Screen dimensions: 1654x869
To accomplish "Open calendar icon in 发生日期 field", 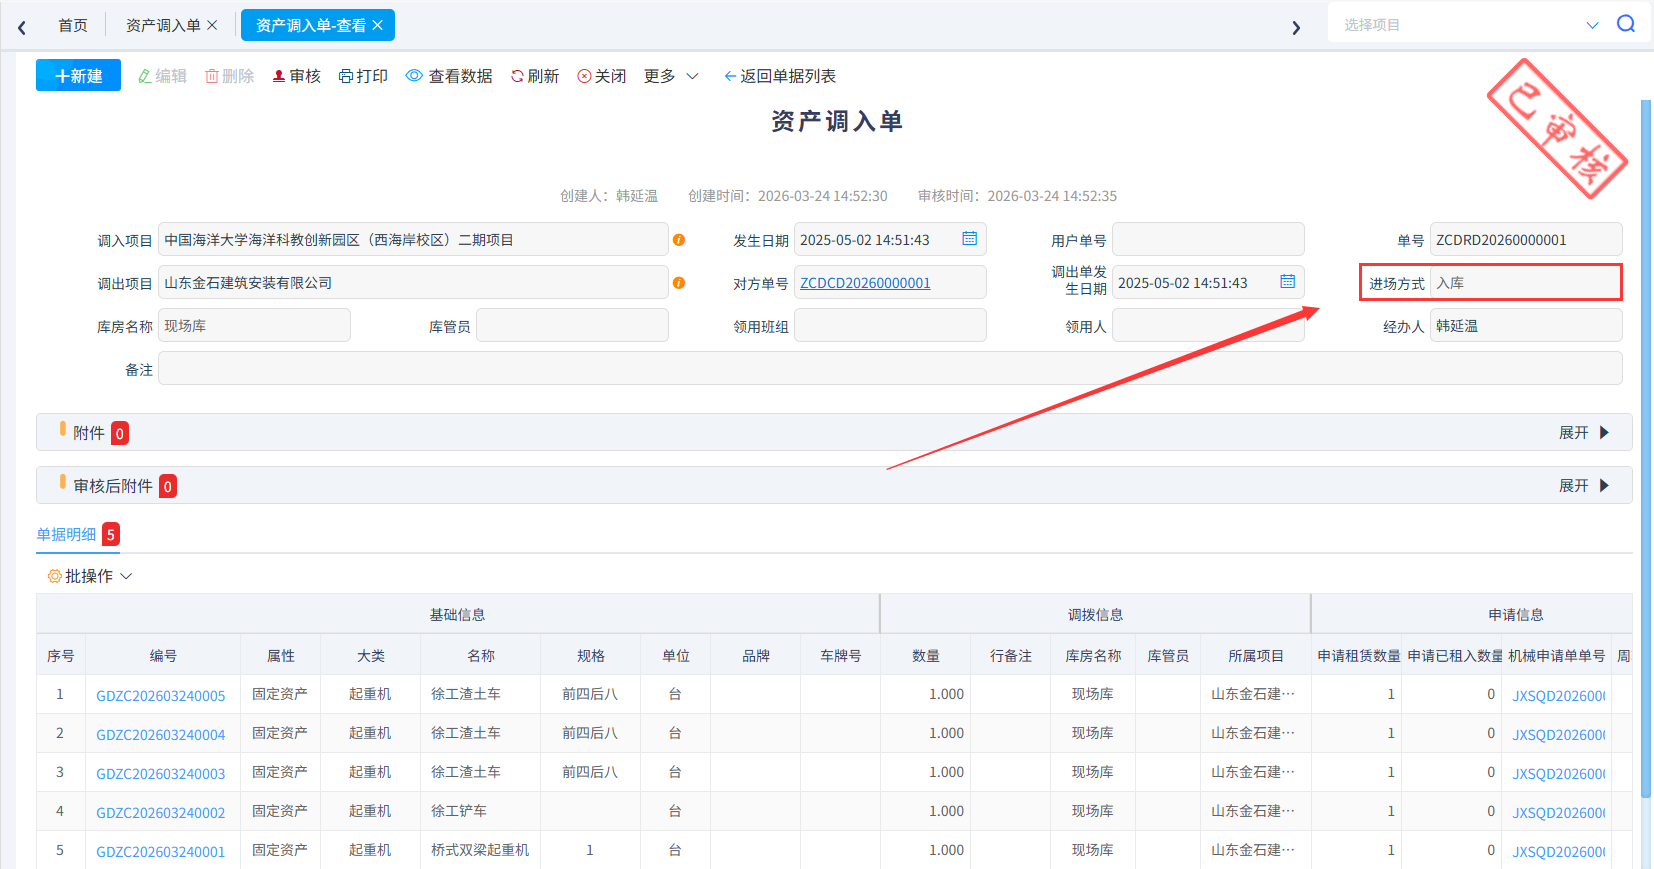I will click(x=970, y=239).
